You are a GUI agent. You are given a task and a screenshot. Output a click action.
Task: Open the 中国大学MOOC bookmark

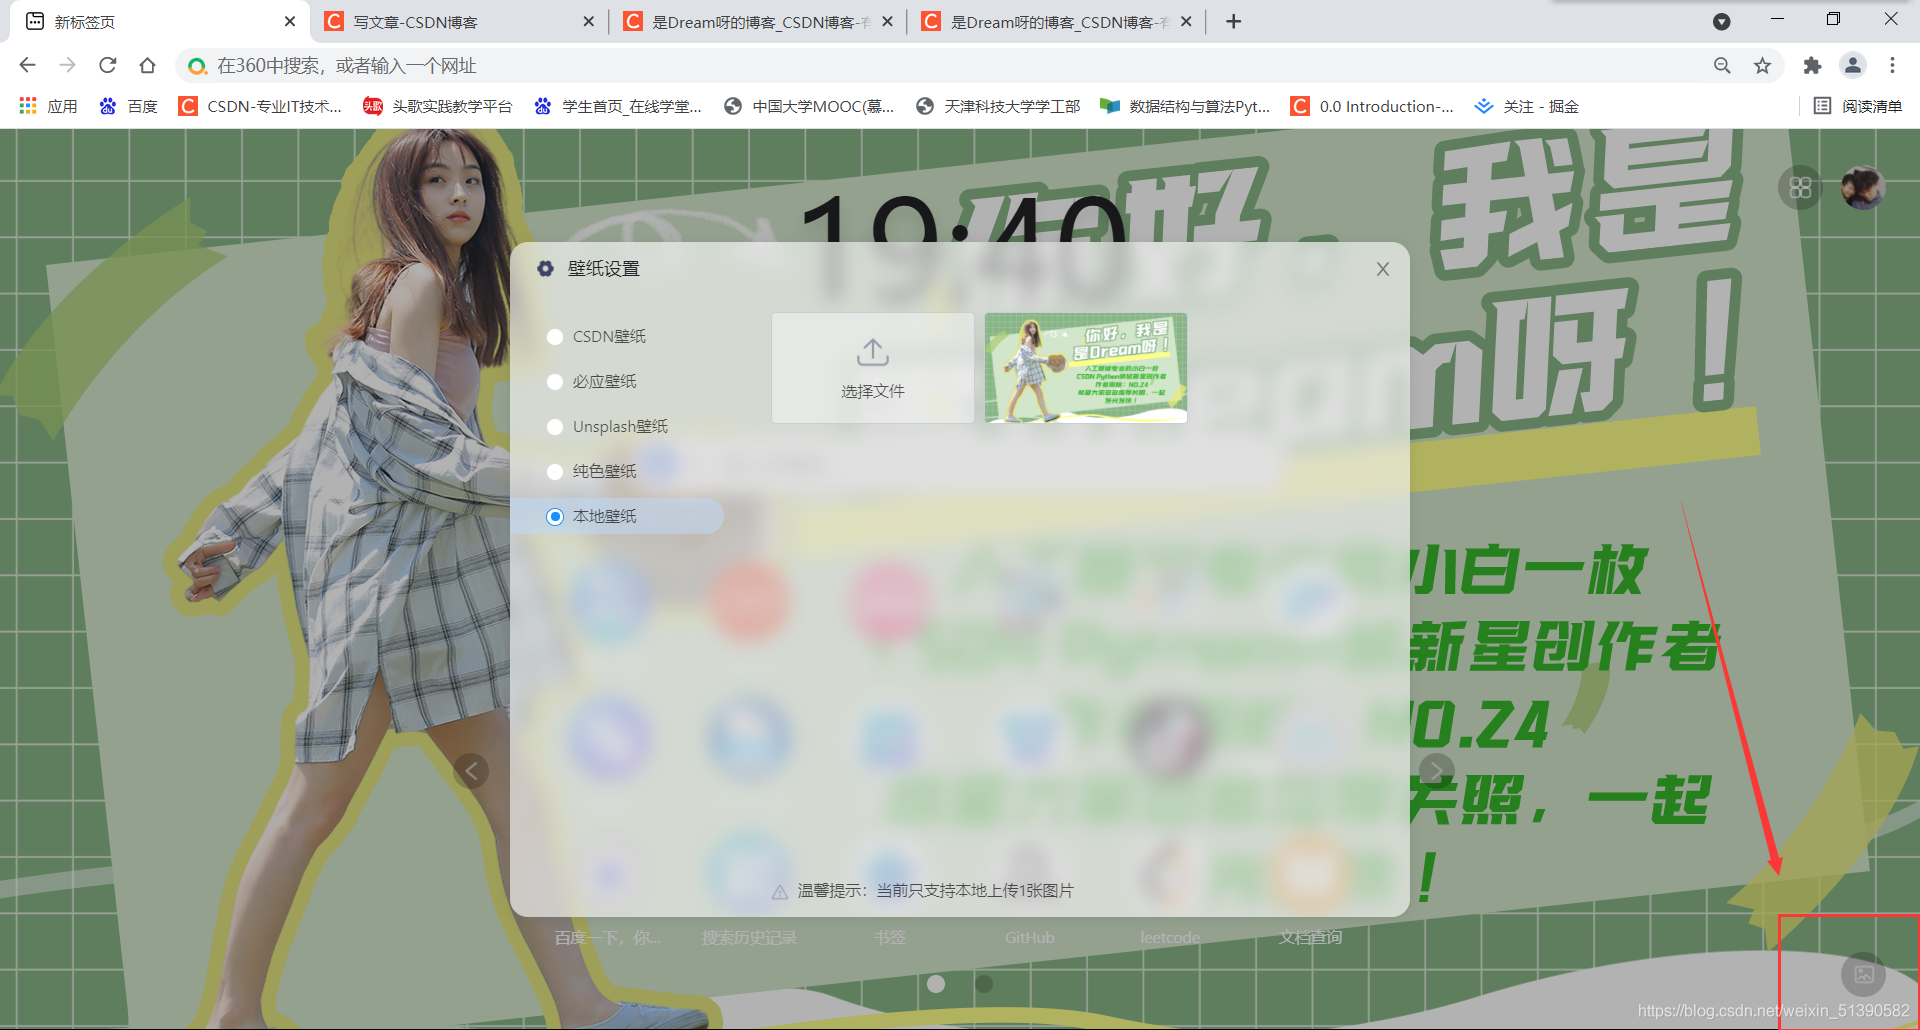809,106
